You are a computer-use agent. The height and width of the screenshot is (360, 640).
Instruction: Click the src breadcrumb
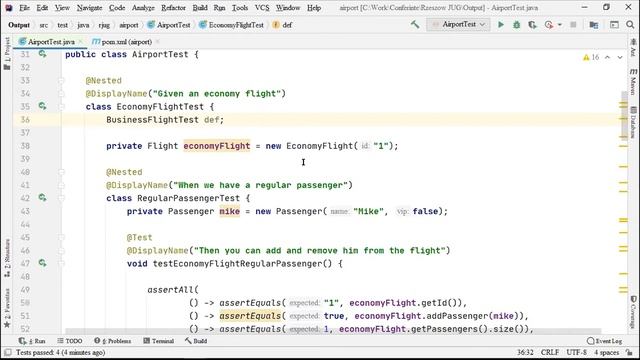coord(44,25)
